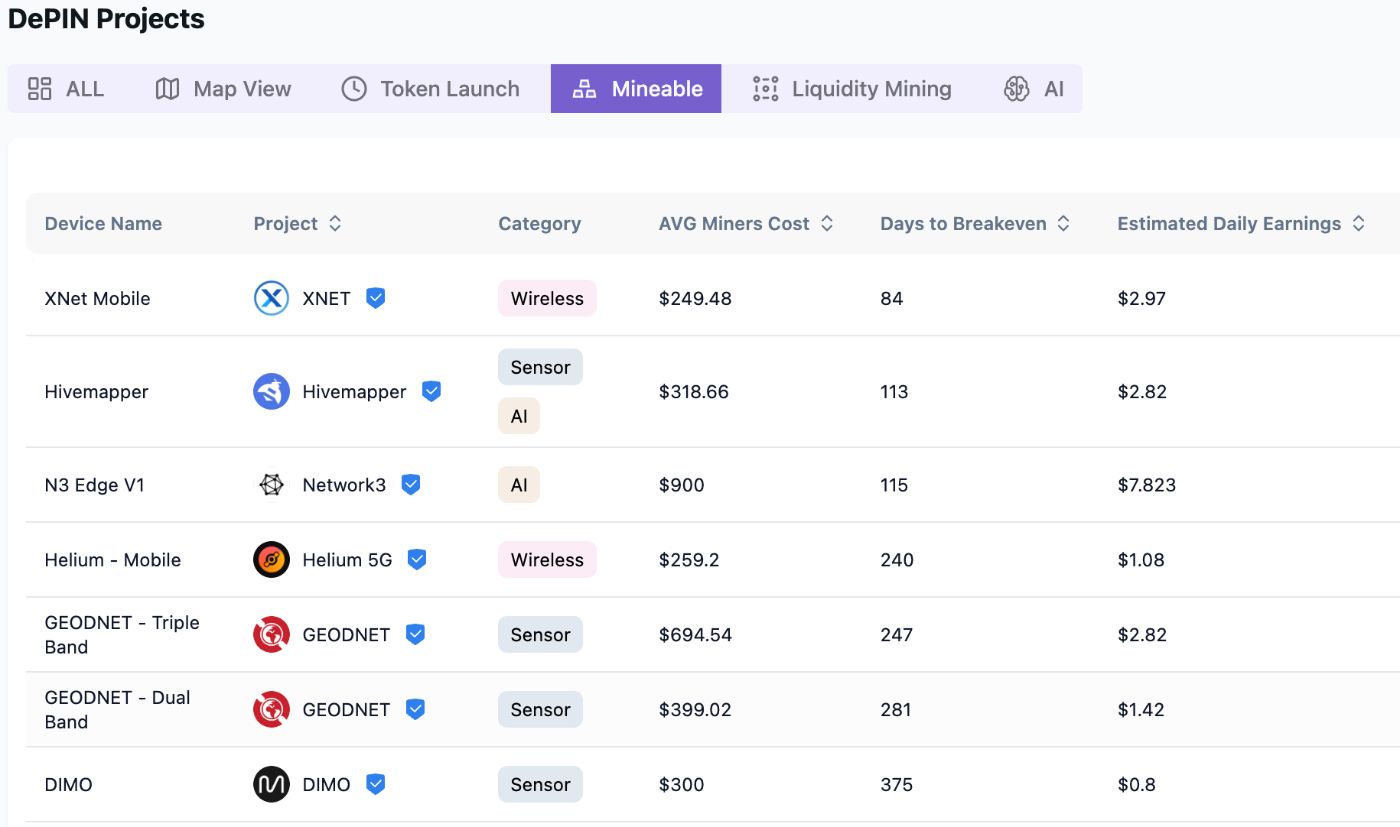1400x827 pixels.
Task: Click device name N3 Edge V1
Action: 95,485
